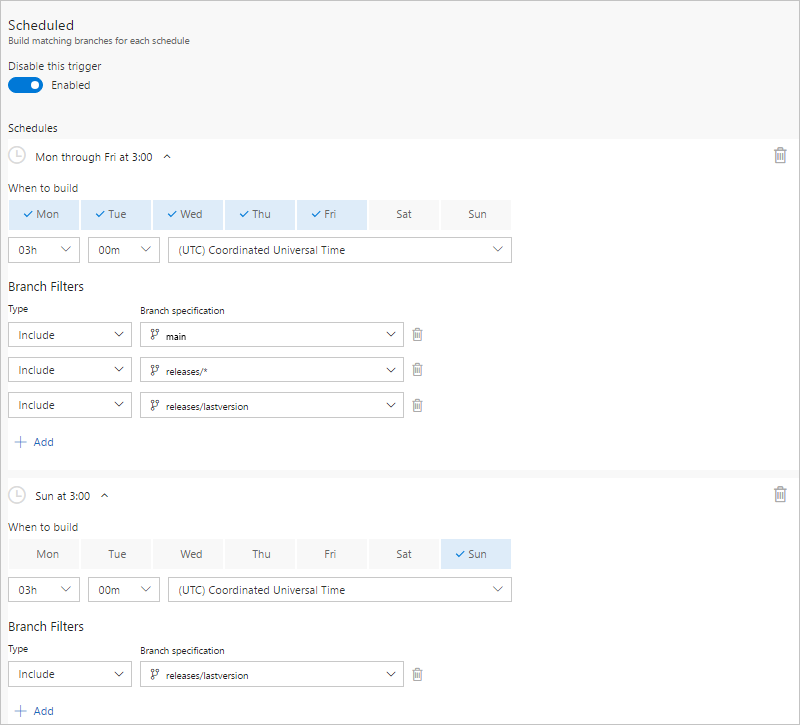Add a branch filter to weekday schedule
This screenshot has width=800, height=725.
coord(34,442)
